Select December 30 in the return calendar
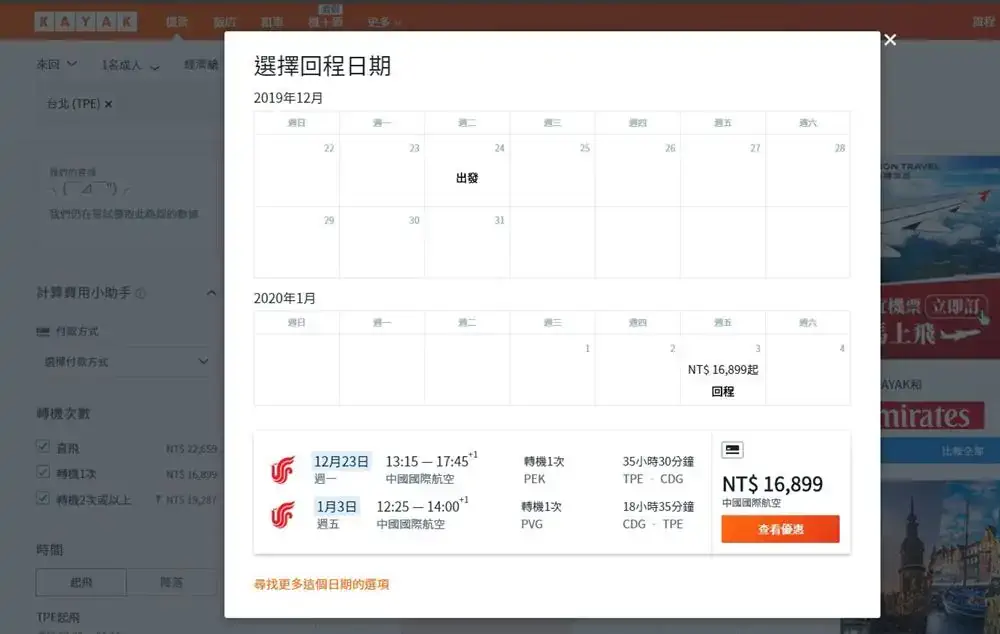This screenshot has height=634, width=1000. tap(382, 242)
